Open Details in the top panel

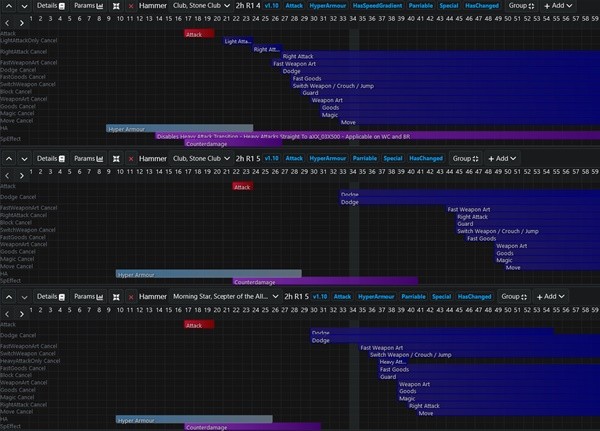coord(50,6)
